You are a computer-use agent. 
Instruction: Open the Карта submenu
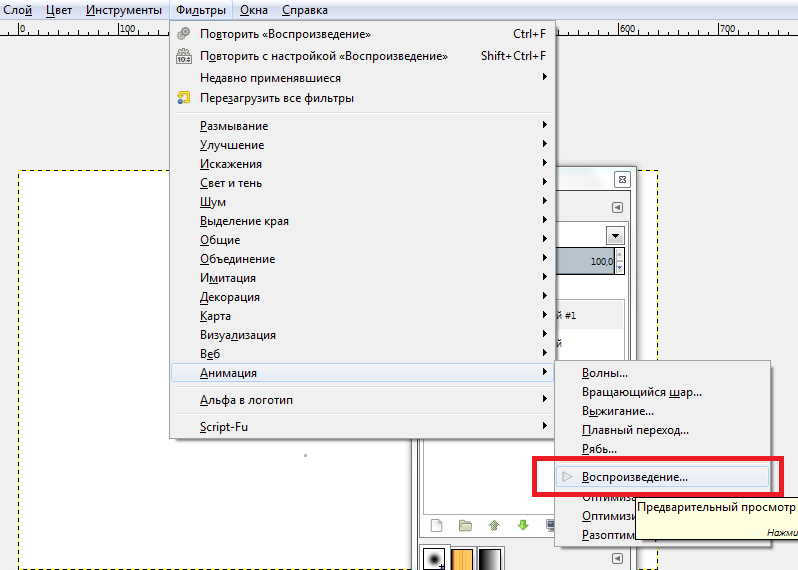[362, 316]
